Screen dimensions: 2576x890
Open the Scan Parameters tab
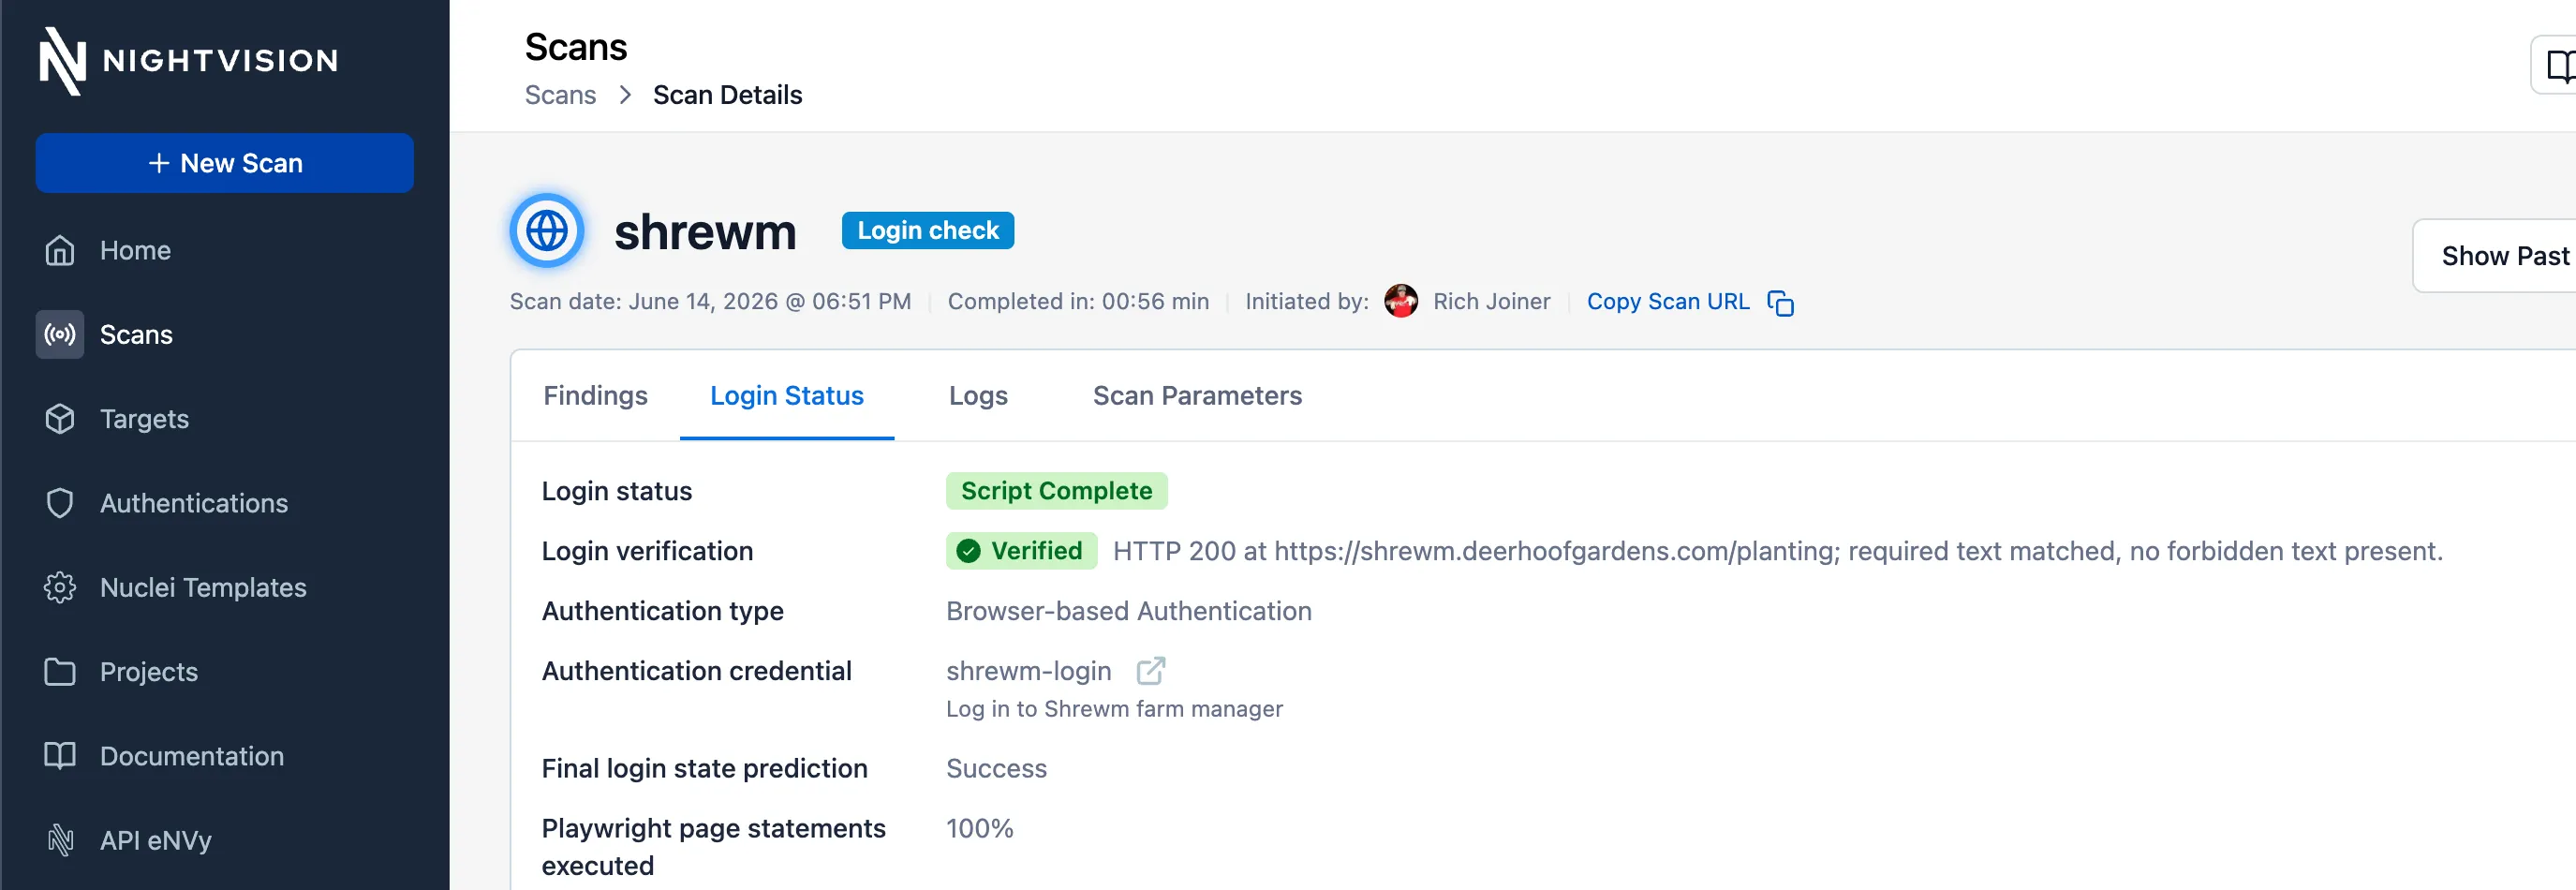click(1197, 396)
